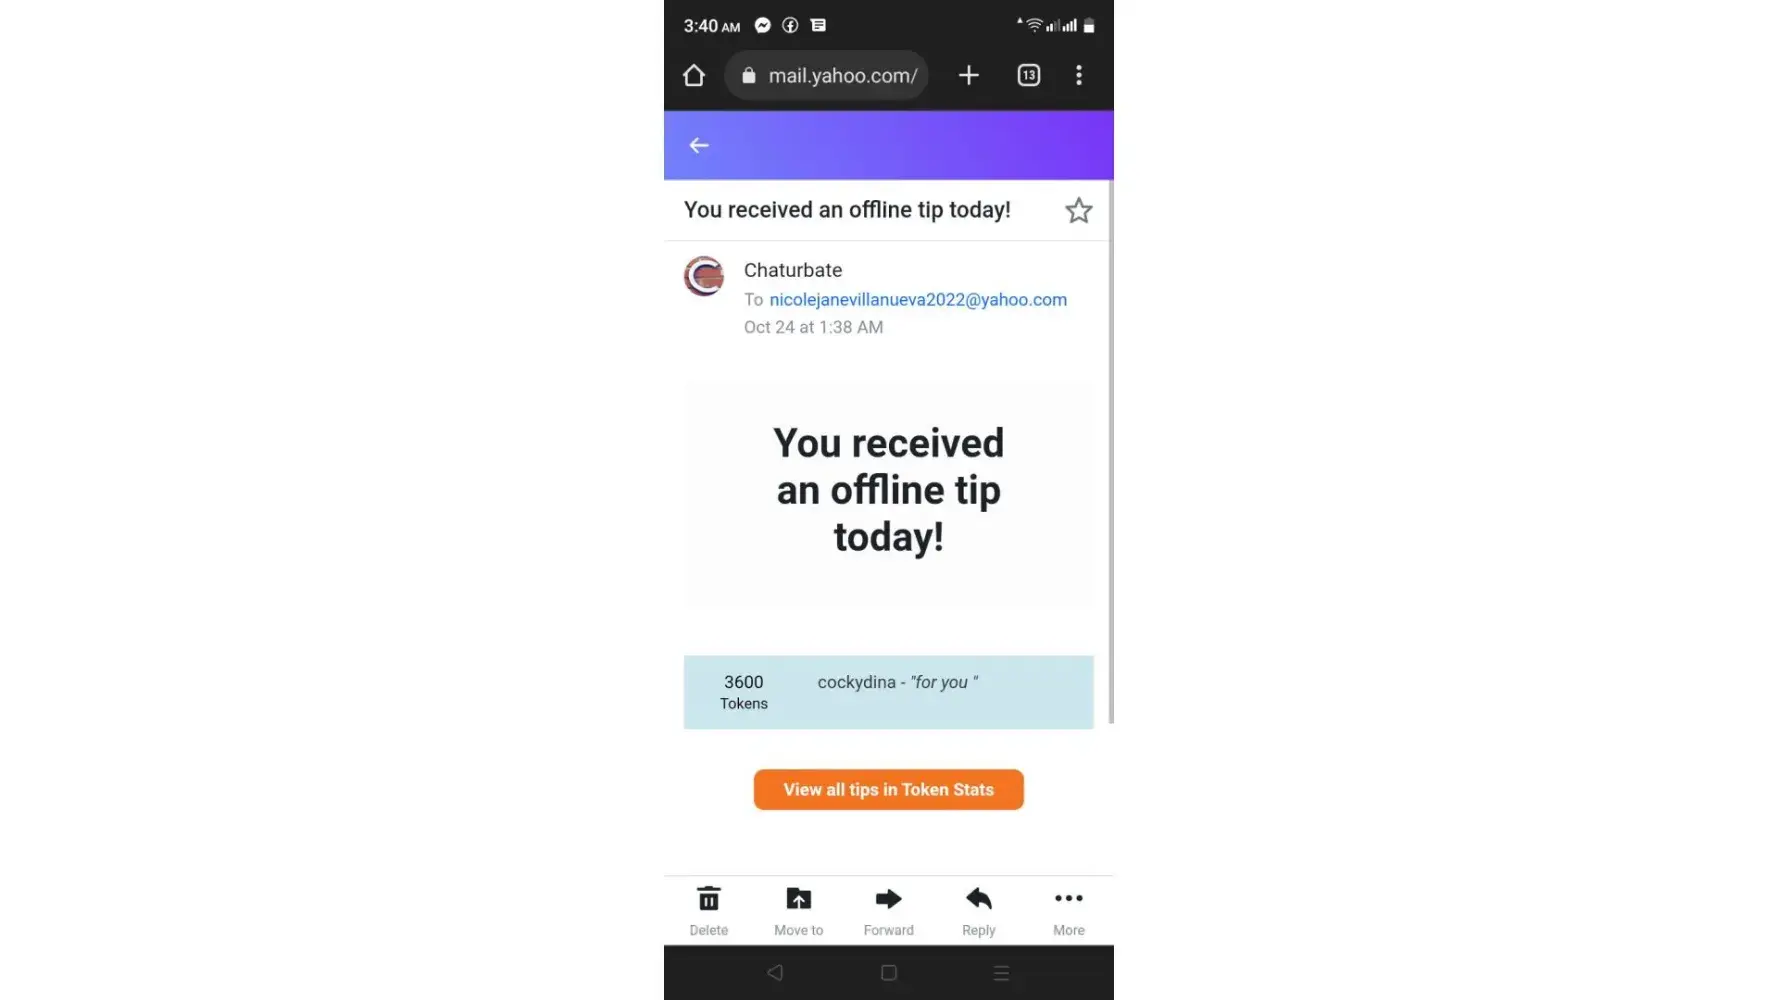Open the browser three-dot menu
The image size is (1778, 1000).
[x=1078, y=75]
